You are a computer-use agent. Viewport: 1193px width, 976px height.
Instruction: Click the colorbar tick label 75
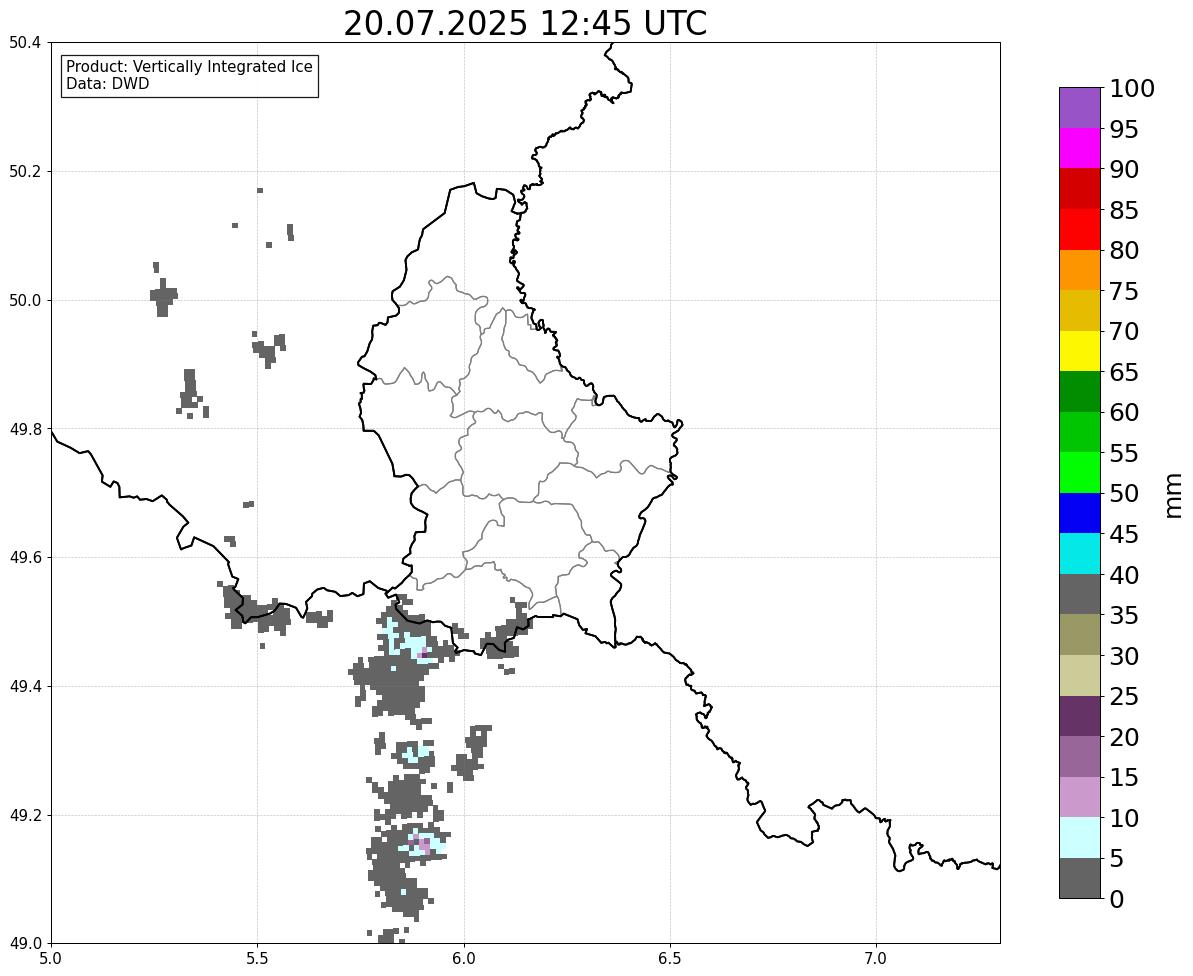pos(1124,291)
